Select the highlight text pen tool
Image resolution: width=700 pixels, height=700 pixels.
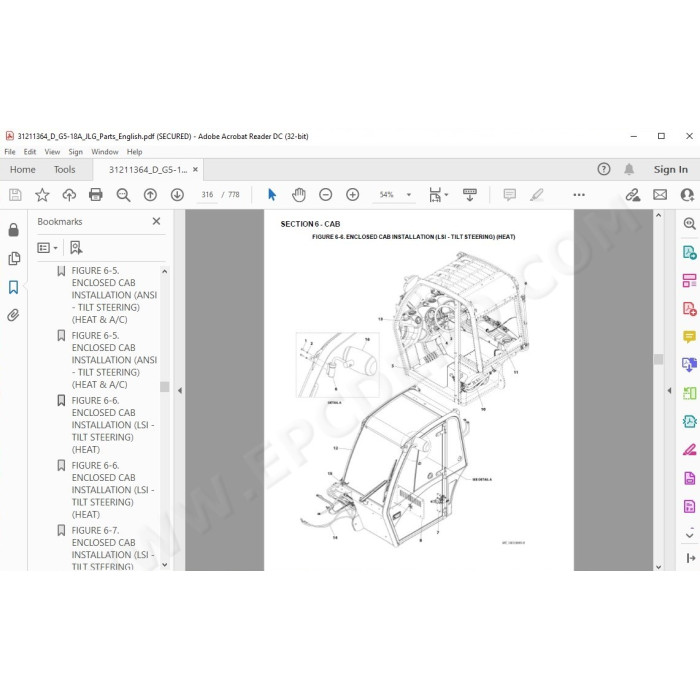(537, 195)
